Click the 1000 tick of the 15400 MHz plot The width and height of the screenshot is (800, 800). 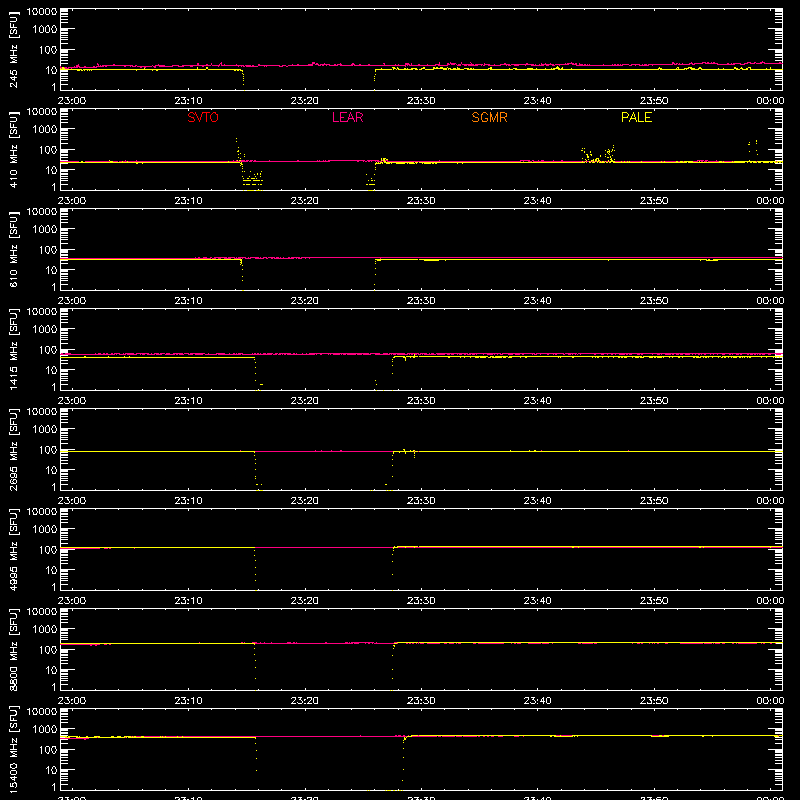point(45,730)
